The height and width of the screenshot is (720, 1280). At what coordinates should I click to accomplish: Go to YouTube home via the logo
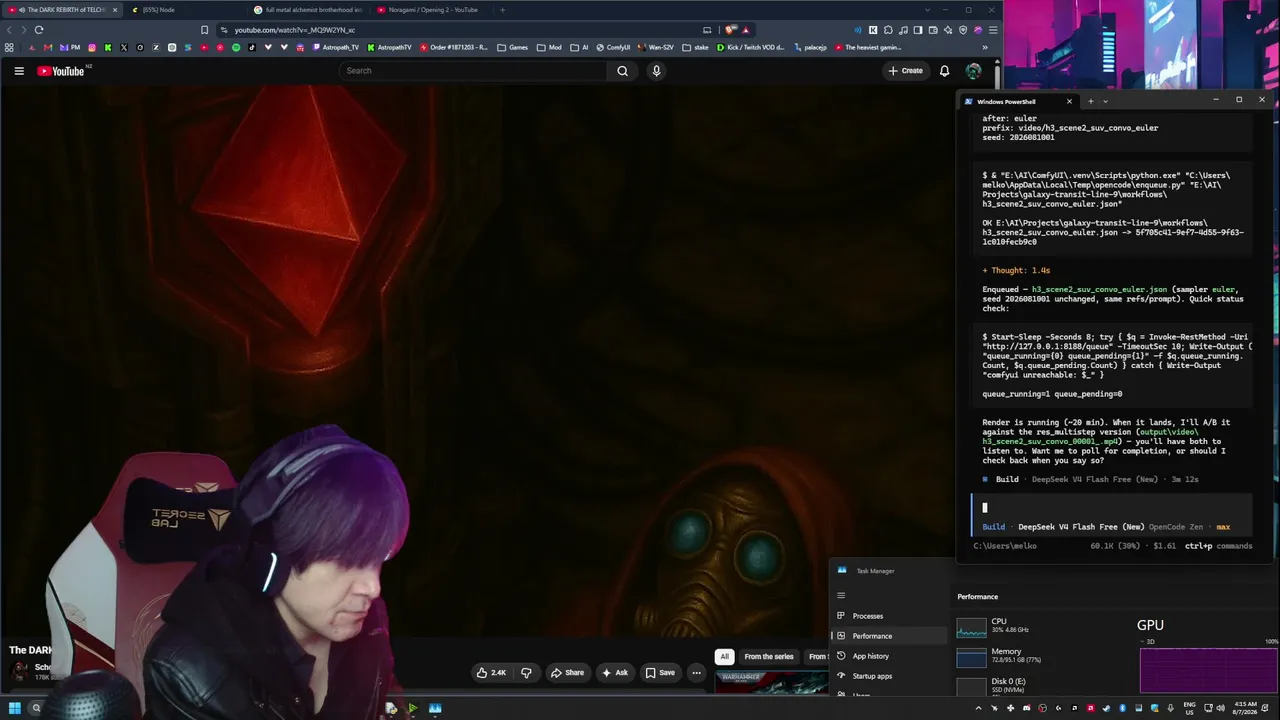(x=62, y=71)
